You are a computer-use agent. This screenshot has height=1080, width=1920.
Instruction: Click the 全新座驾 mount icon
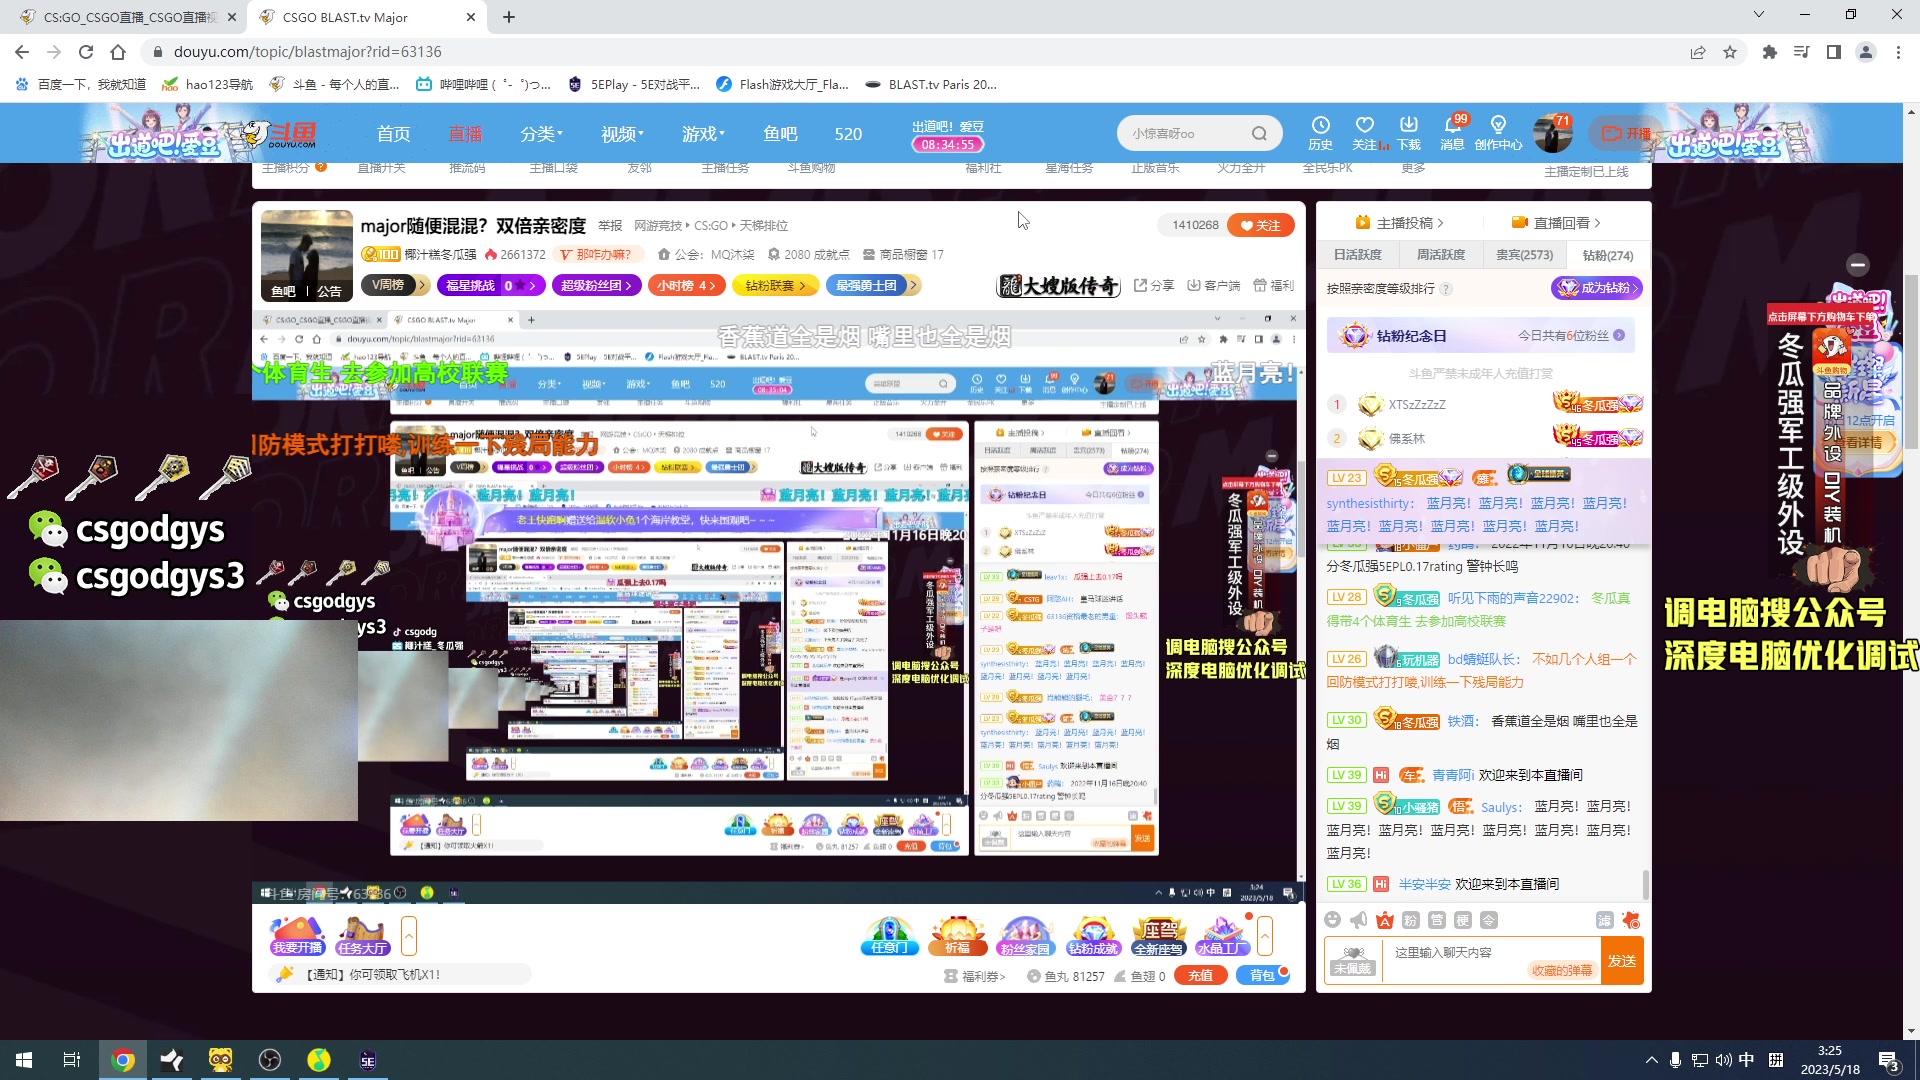coord(1159,936)
